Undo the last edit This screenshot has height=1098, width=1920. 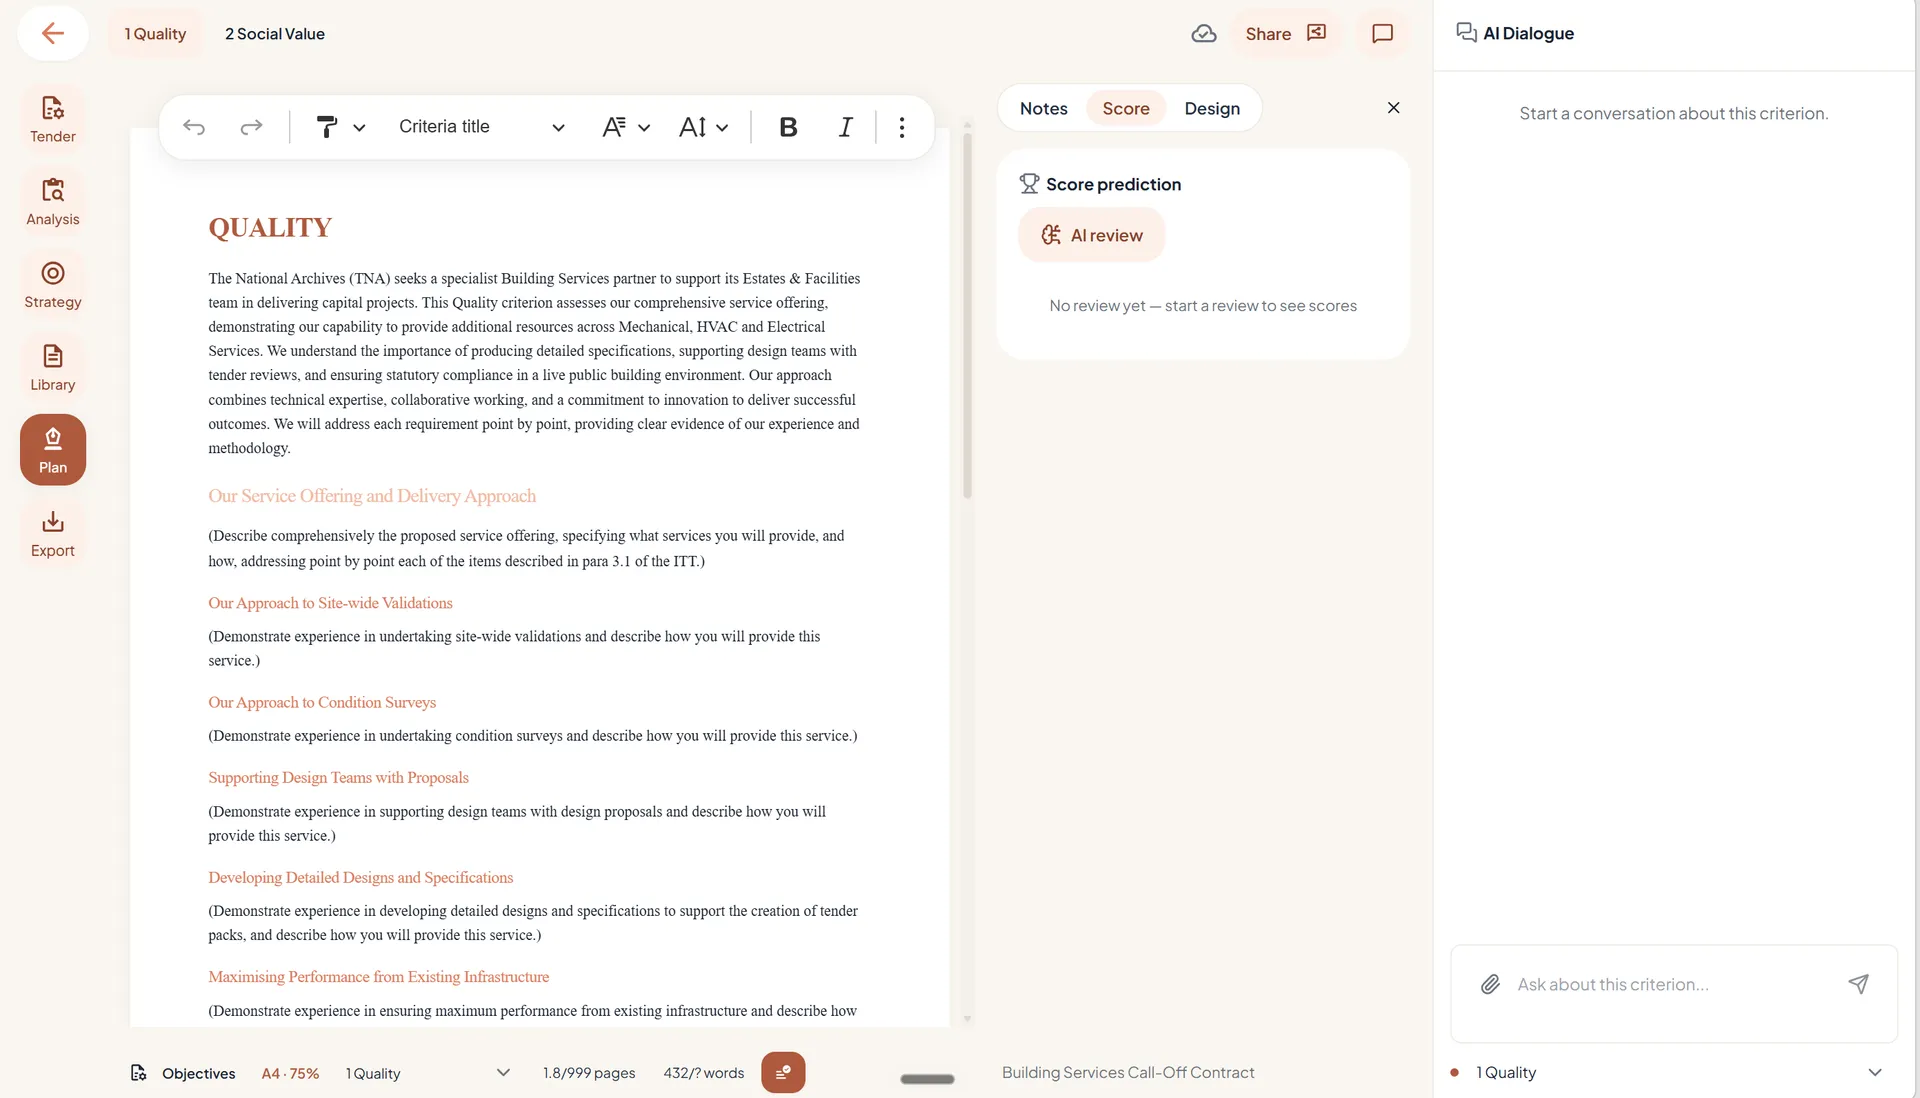tap(194, 127)
